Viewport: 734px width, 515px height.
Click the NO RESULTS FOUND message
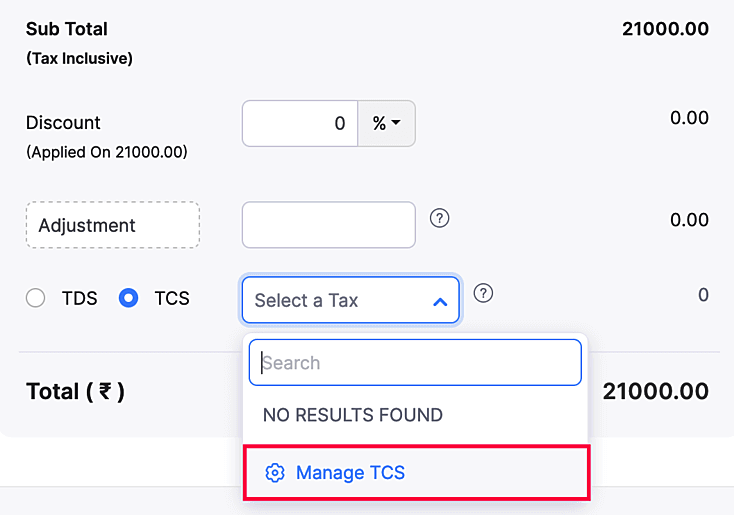352,415
